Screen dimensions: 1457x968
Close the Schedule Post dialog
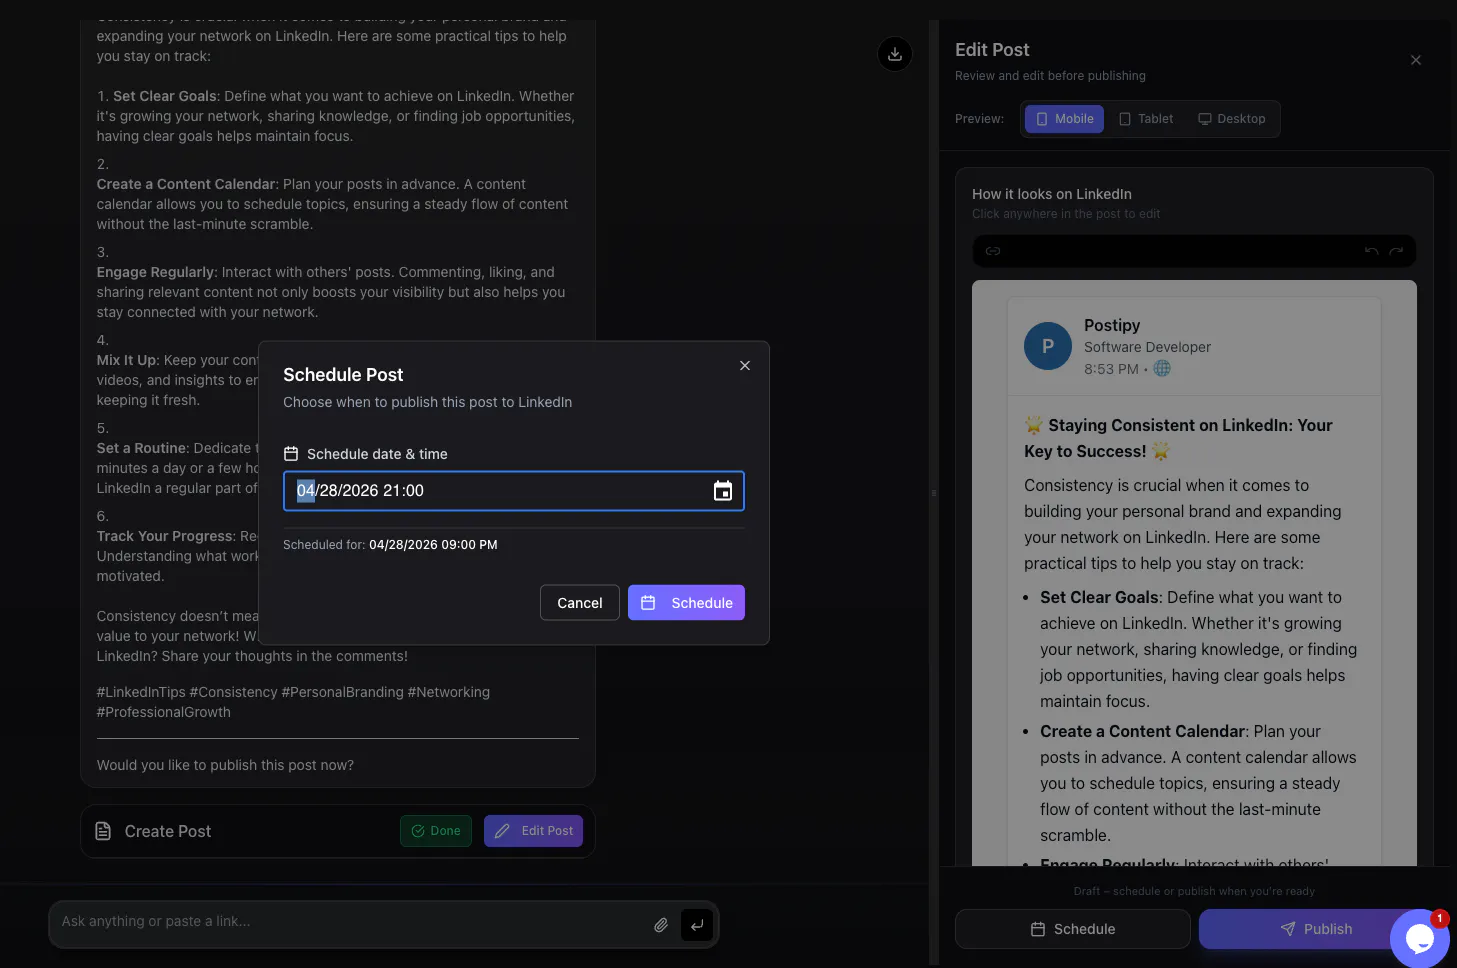point(745,366)
